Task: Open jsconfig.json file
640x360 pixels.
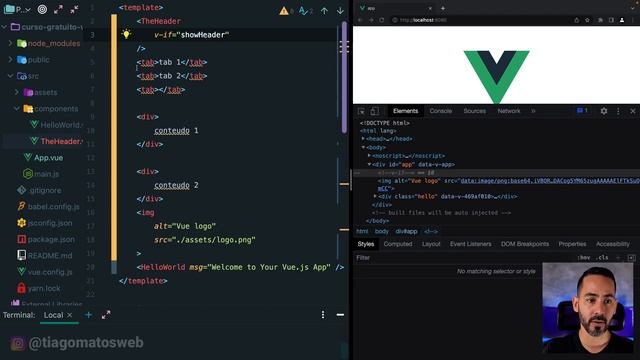Action: point(44,223)
